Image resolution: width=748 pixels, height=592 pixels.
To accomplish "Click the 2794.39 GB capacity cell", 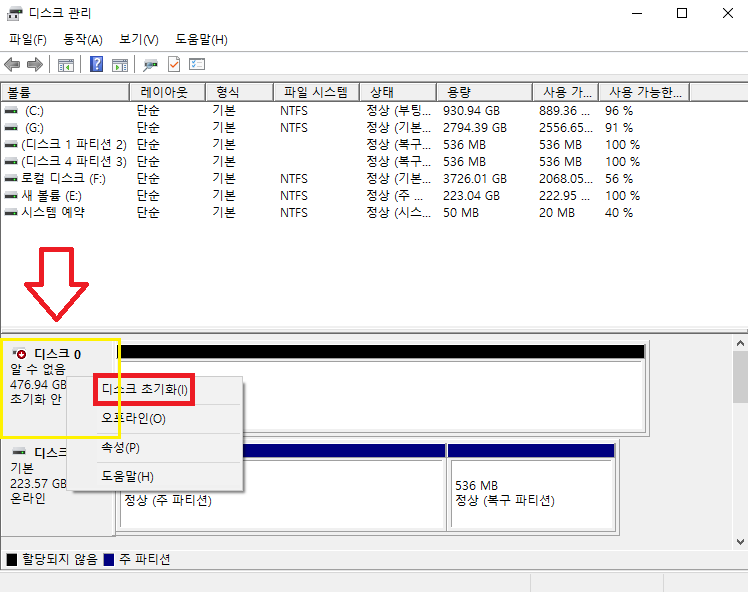I will (475, 128).
